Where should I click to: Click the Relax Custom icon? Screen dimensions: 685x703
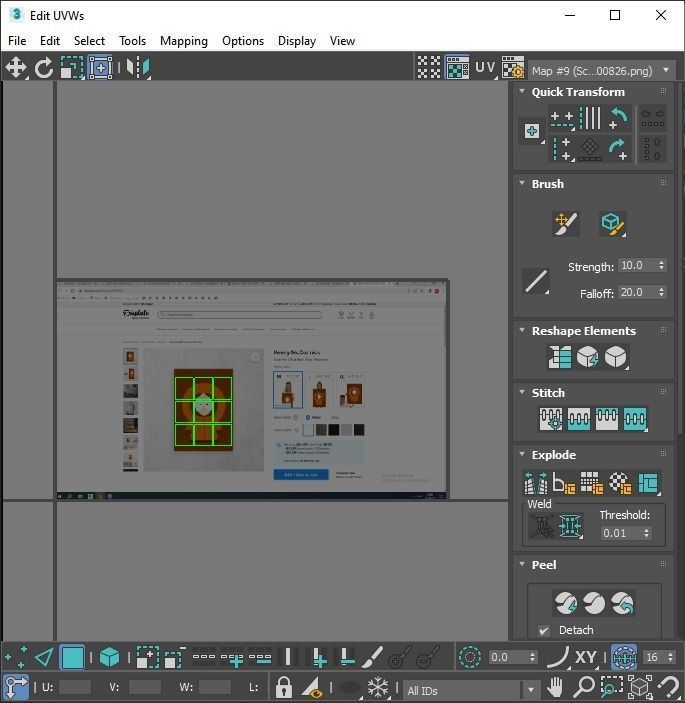click(x=616, y=357)
